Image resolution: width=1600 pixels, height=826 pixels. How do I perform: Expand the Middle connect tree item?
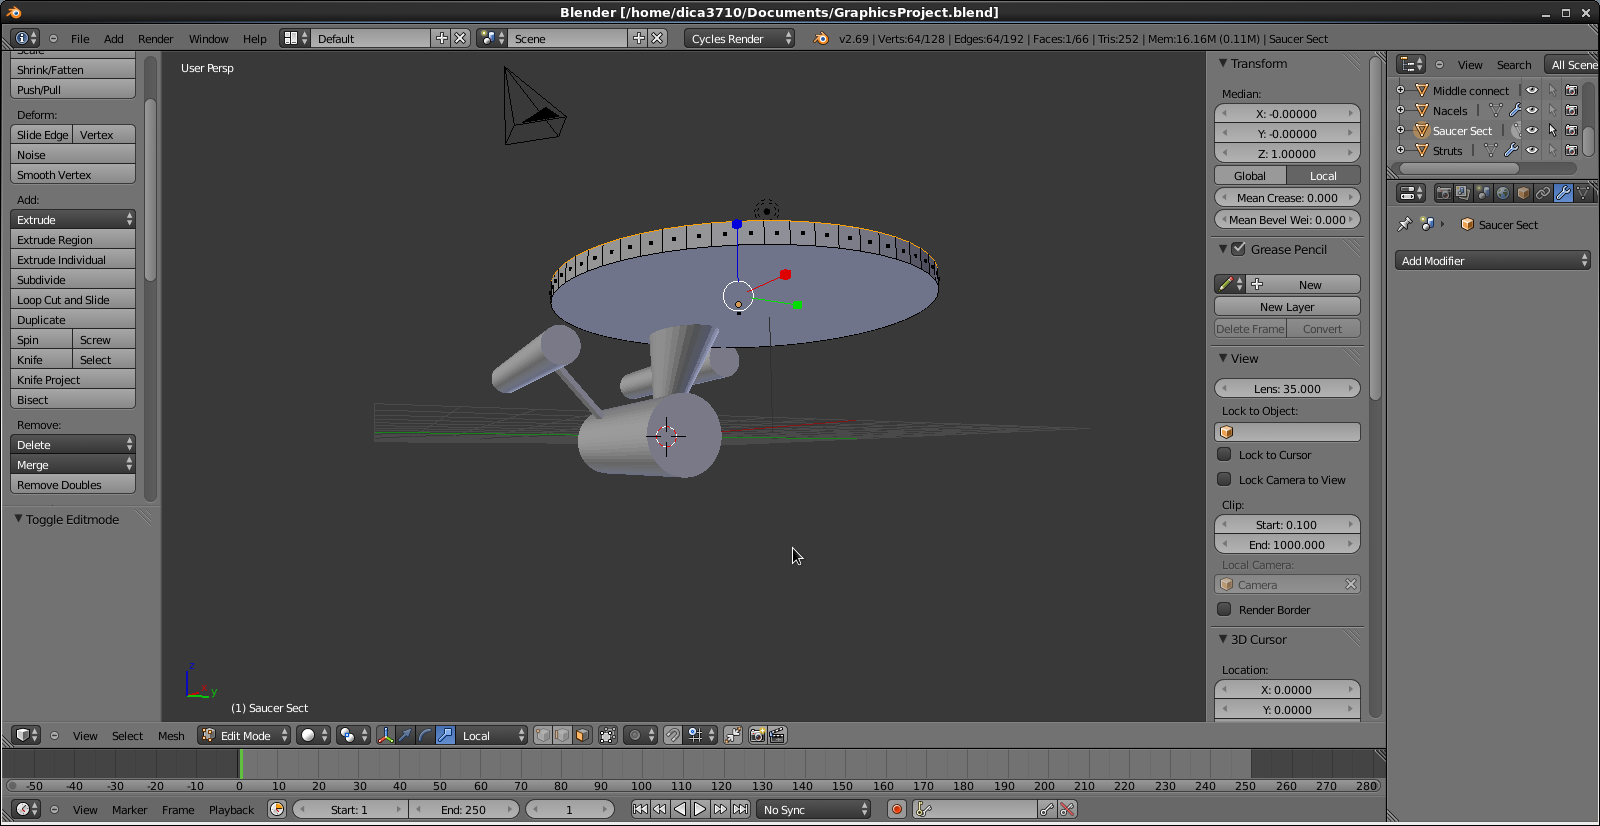1401,90
